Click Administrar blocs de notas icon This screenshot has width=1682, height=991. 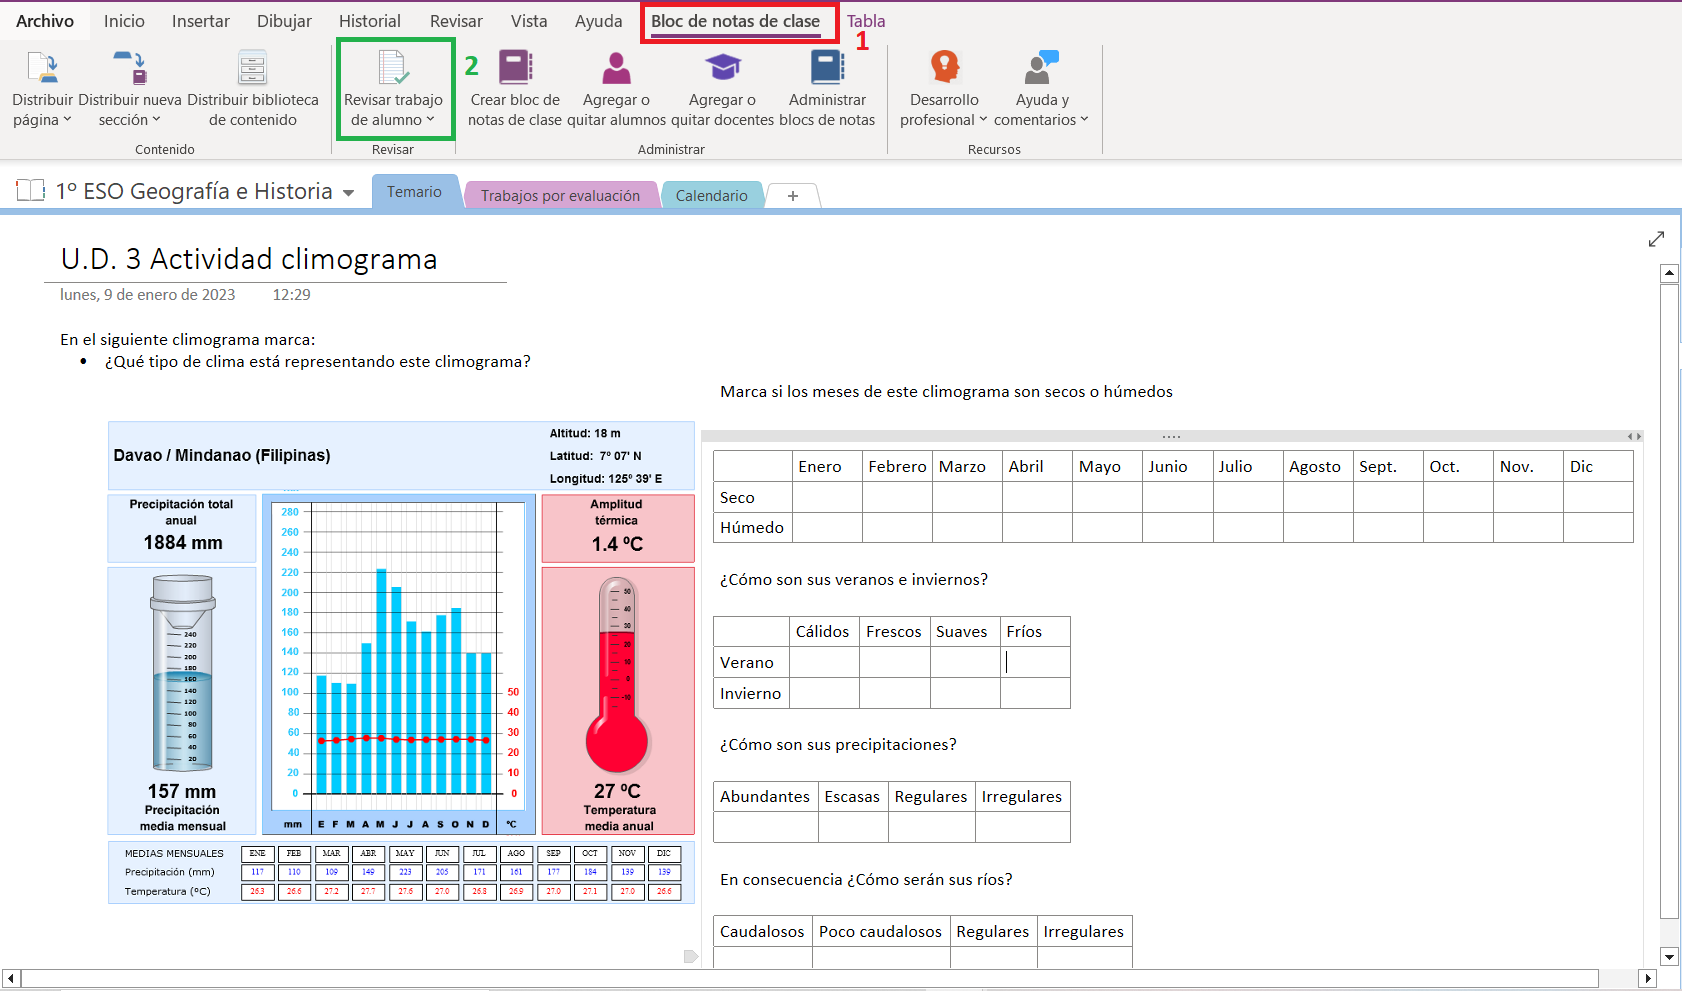[827, 69]
